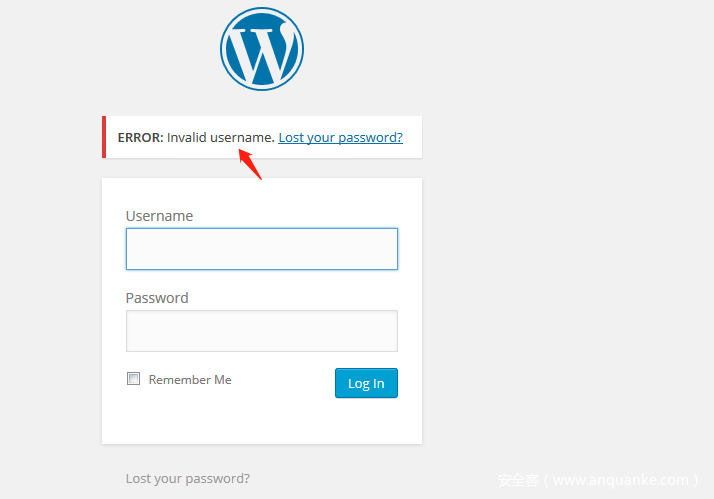This screenshot has height=499, width=714.
Task: Click the red arrow annotation
Action: coord(250,164)
